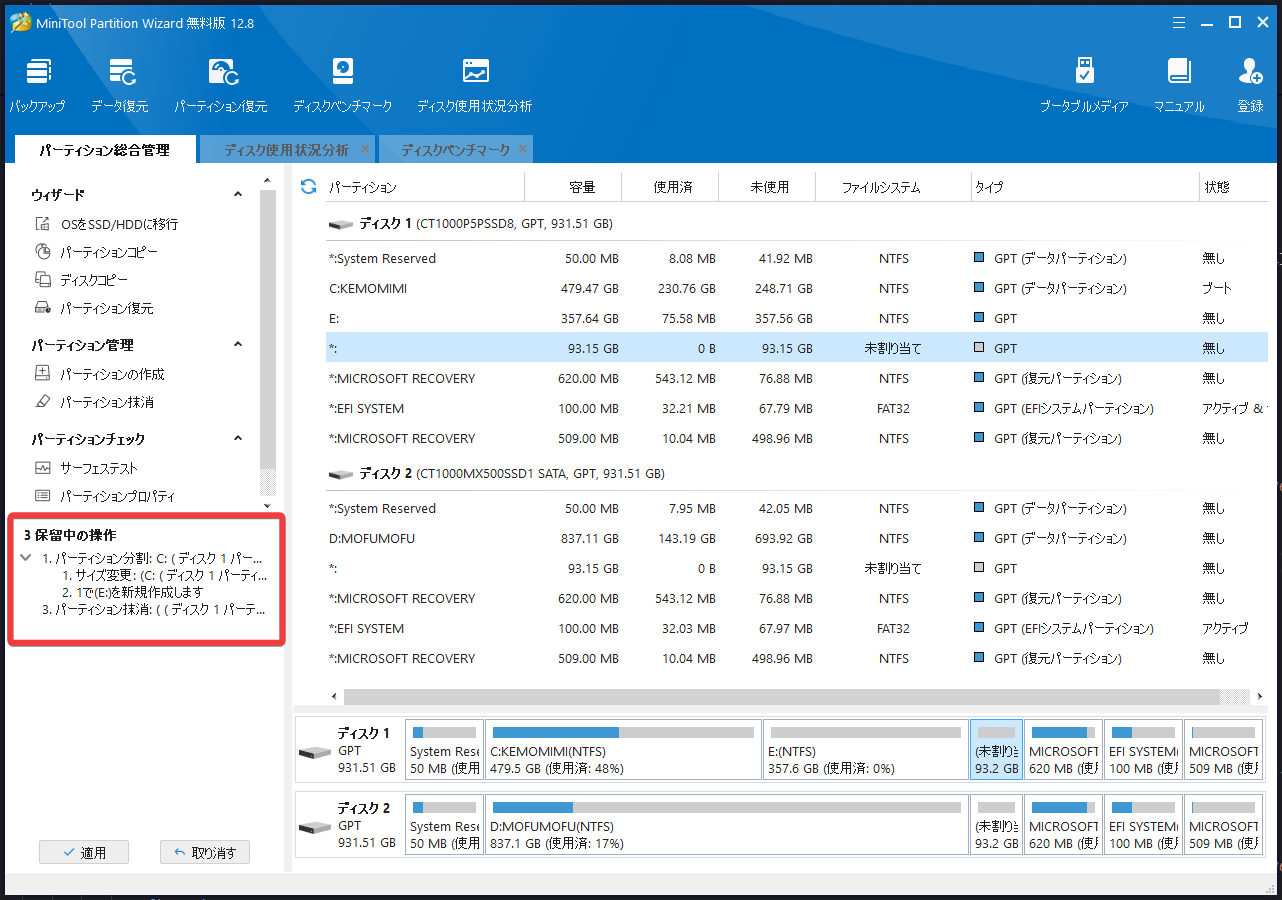This screenshot has height=900, width=1282.
Task: Switch to the ディスク使用状況分析 tab
Action: [286, 150]
